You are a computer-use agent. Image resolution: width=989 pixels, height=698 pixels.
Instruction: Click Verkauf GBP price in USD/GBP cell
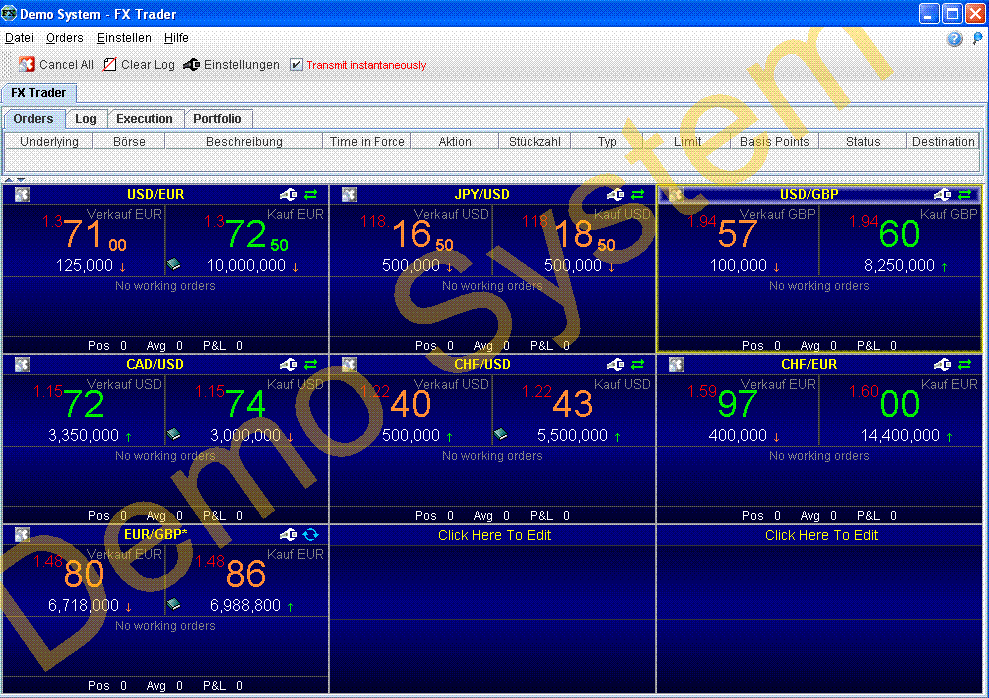pyautogui.click(x=737, y=234)
